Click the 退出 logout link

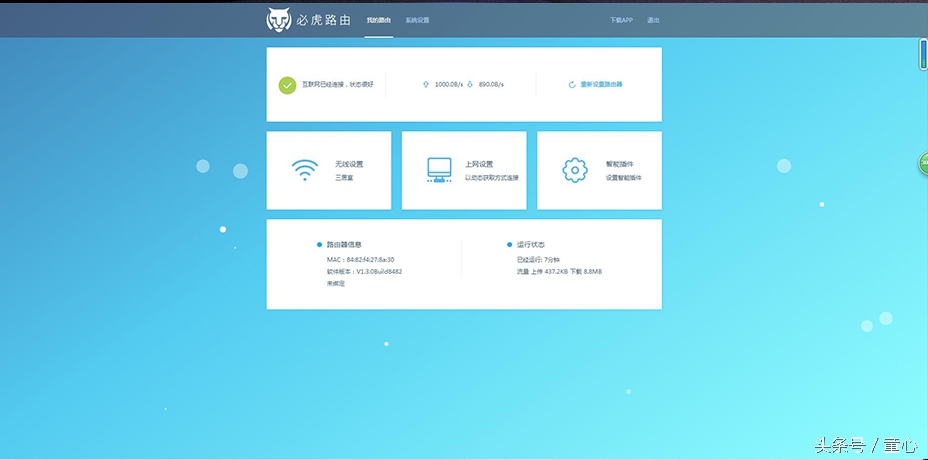[653, 20]
